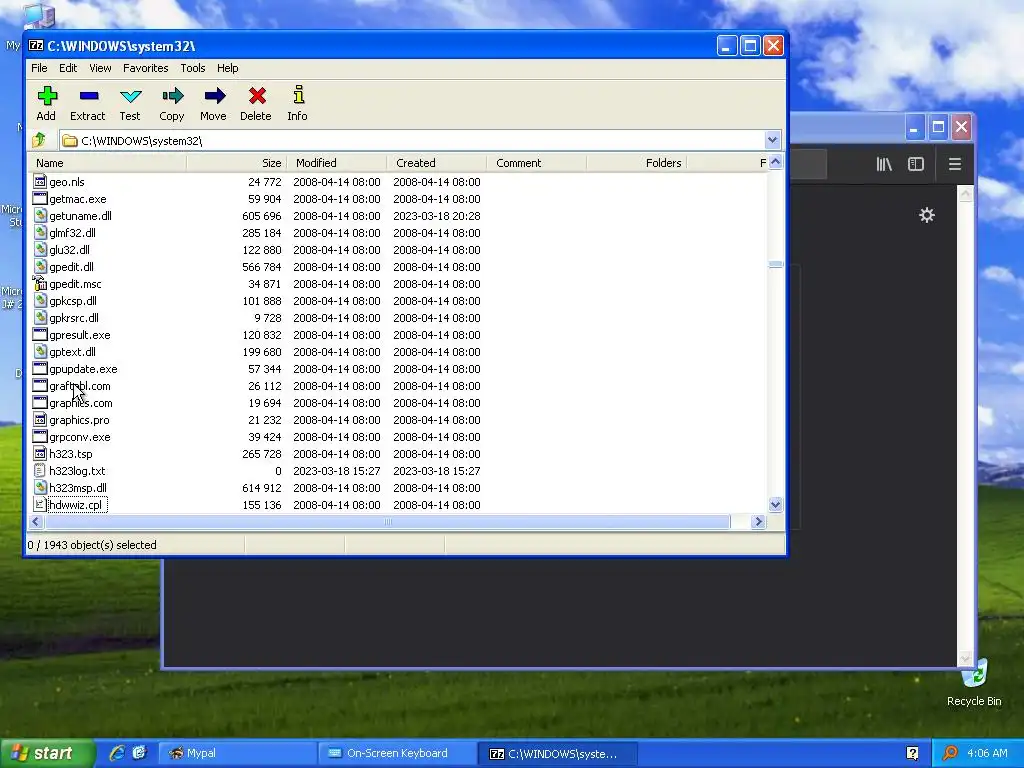1024x768 pixels.
Task: Open the Info toolbar icon
Action: coord(298,97)
